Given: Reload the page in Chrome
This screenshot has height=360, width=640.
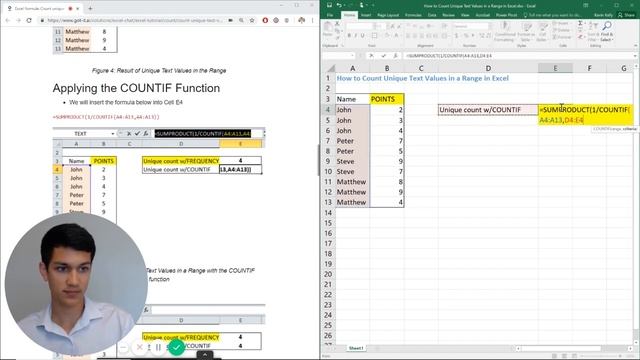Looking at the screenshot, I should [x=29, y=20].
